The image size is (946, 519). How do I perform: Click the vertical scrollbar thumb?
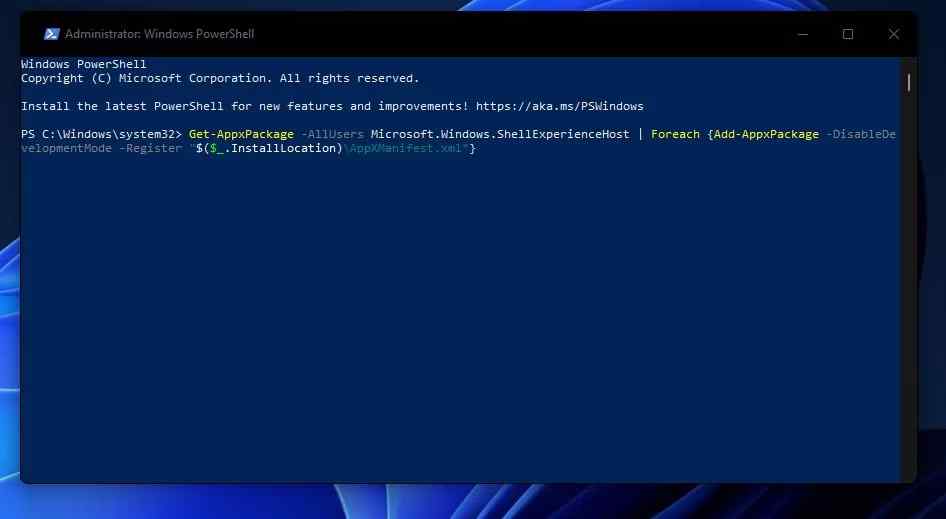pos(909,82)
